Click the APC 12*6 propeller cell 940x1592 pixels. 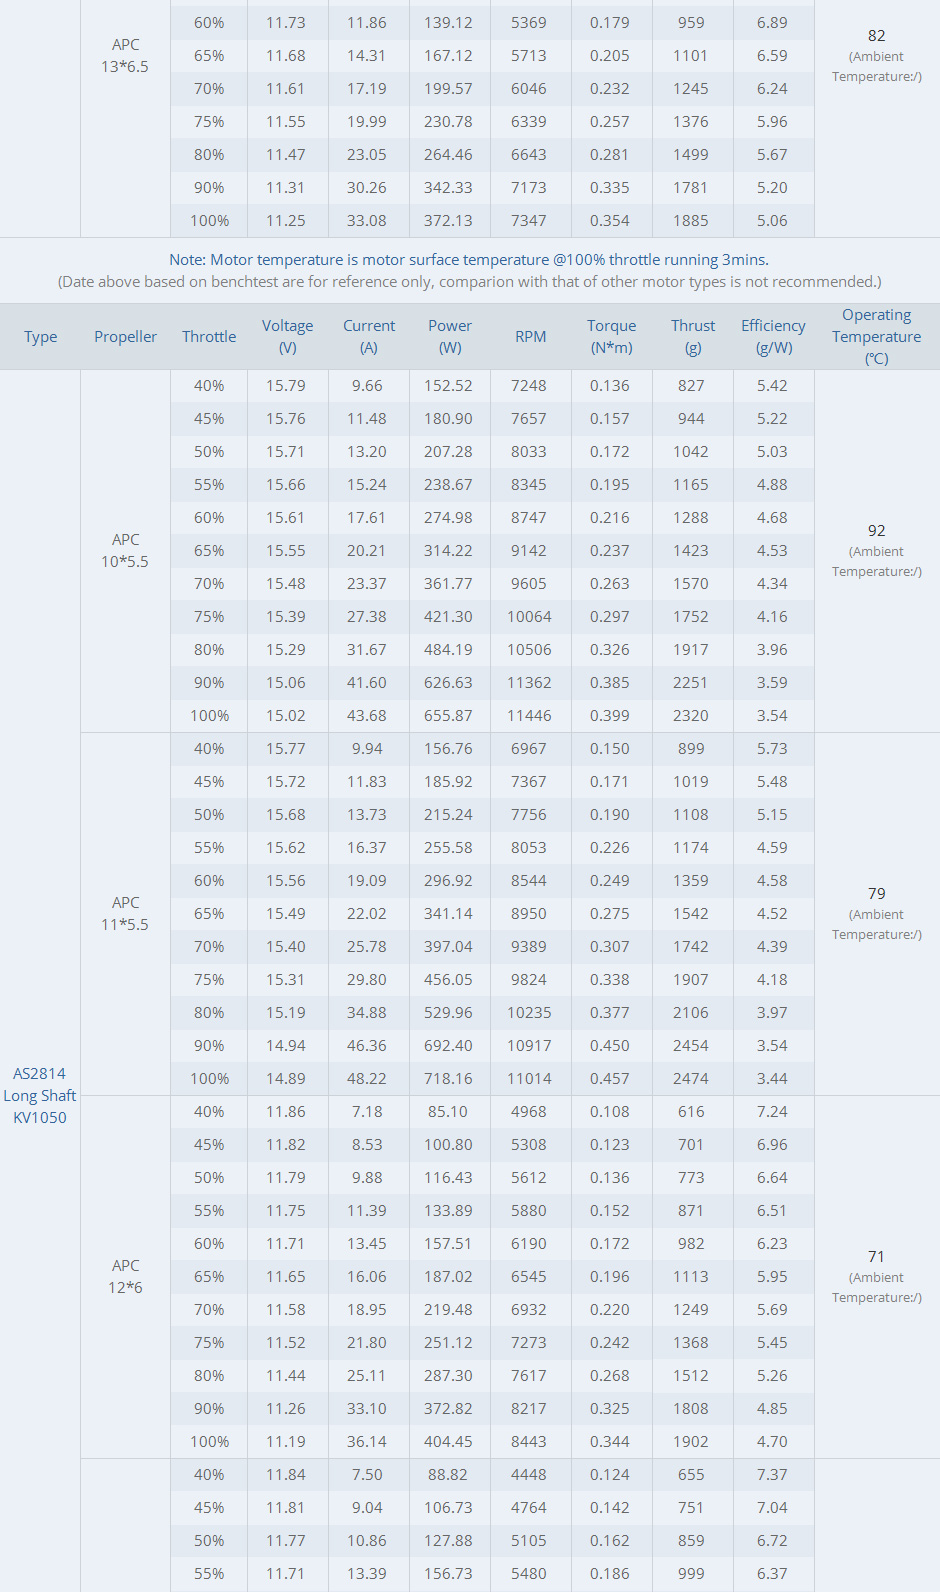(125, 1277)
